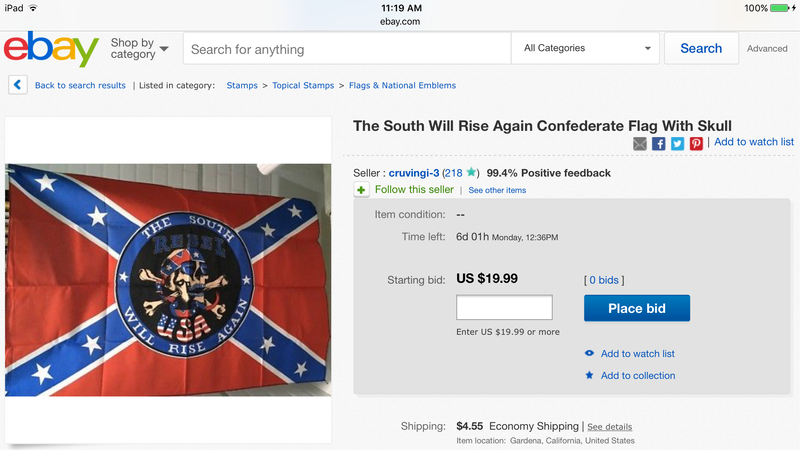800x450 pixels.
Task: Open Shop by category dropdown
Action: pos(139,49)
